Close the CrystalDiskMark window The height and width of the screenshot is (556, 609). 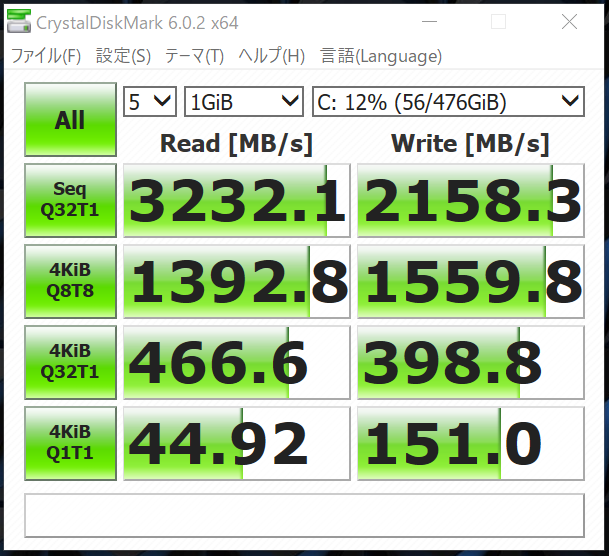569,22
